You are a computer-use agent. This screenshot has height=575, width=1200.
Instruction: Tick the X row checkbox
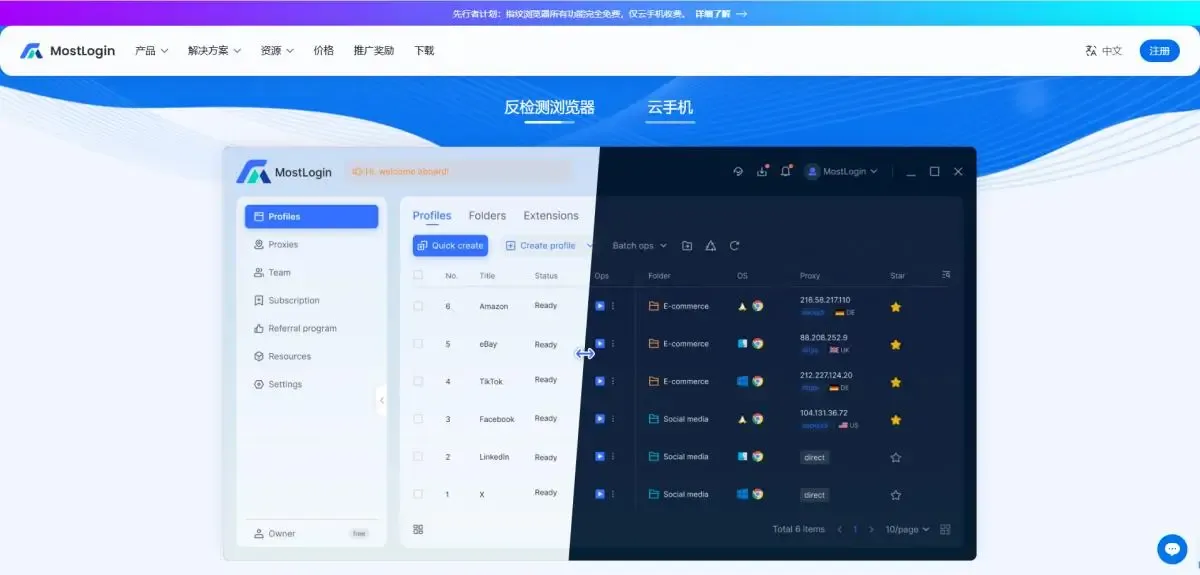click(x=418, y=494)
